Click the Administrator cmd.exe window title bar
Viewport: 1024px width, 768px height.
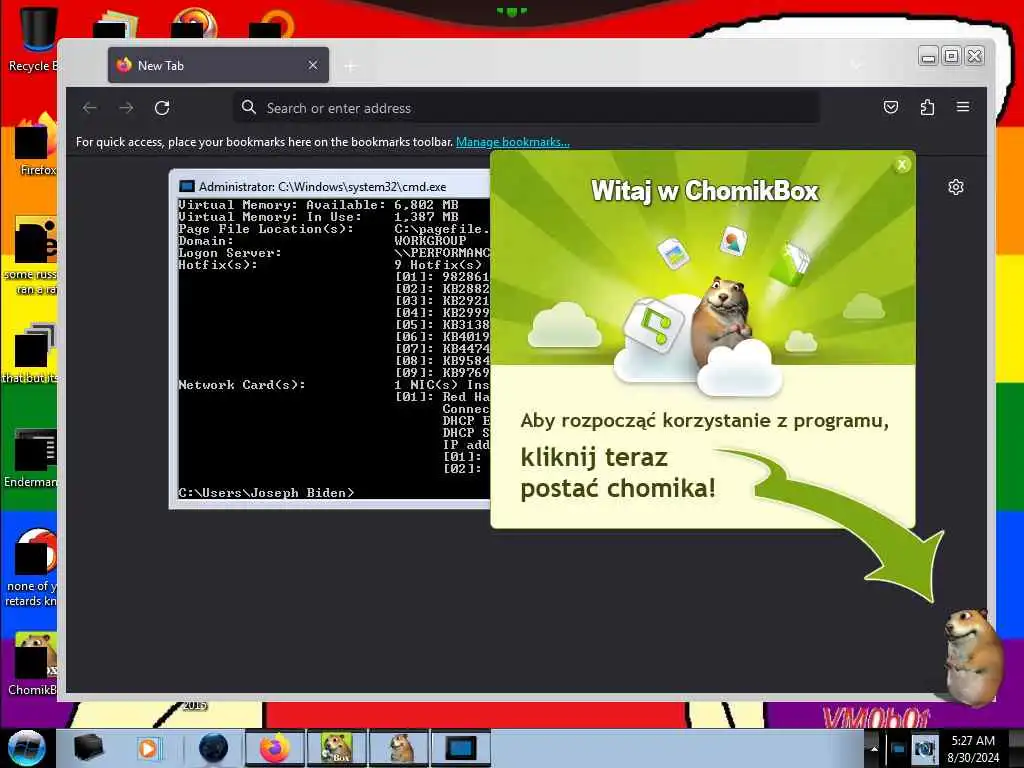[330, 187]
